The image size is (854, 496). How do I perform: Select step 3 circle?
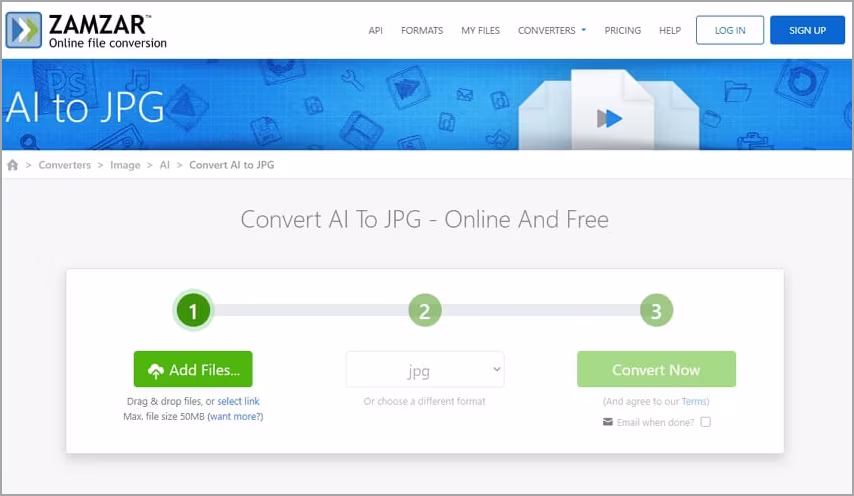click(x=656, y=311)
